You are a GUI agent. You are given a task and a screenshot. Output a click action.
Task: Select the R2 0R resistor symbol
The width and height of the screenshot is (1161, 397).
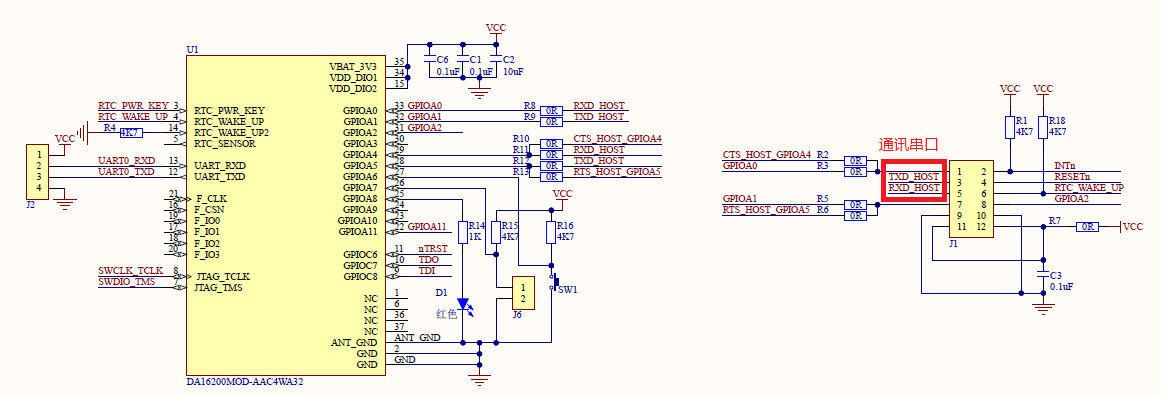tap(855, 161)
